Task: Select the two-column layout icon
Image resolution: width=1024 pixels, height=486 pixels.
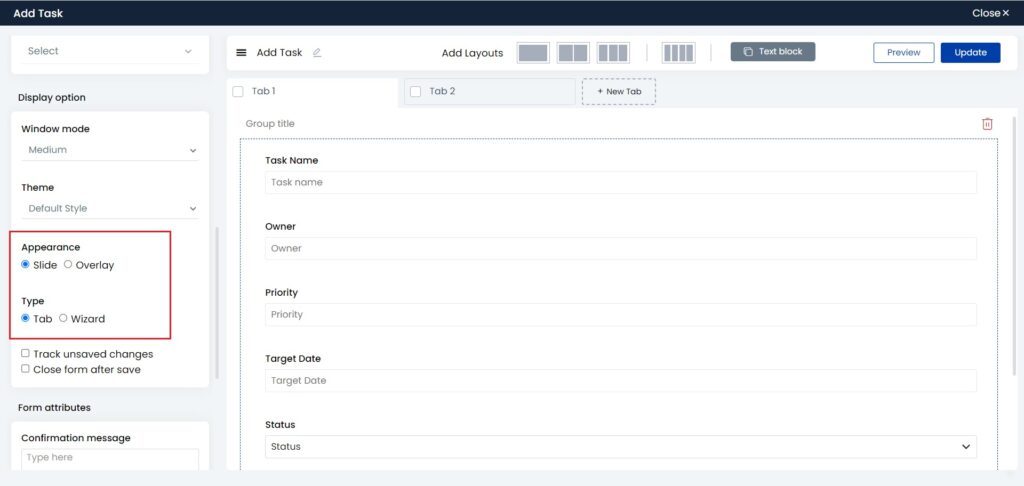Action: [x=573, y=53]
